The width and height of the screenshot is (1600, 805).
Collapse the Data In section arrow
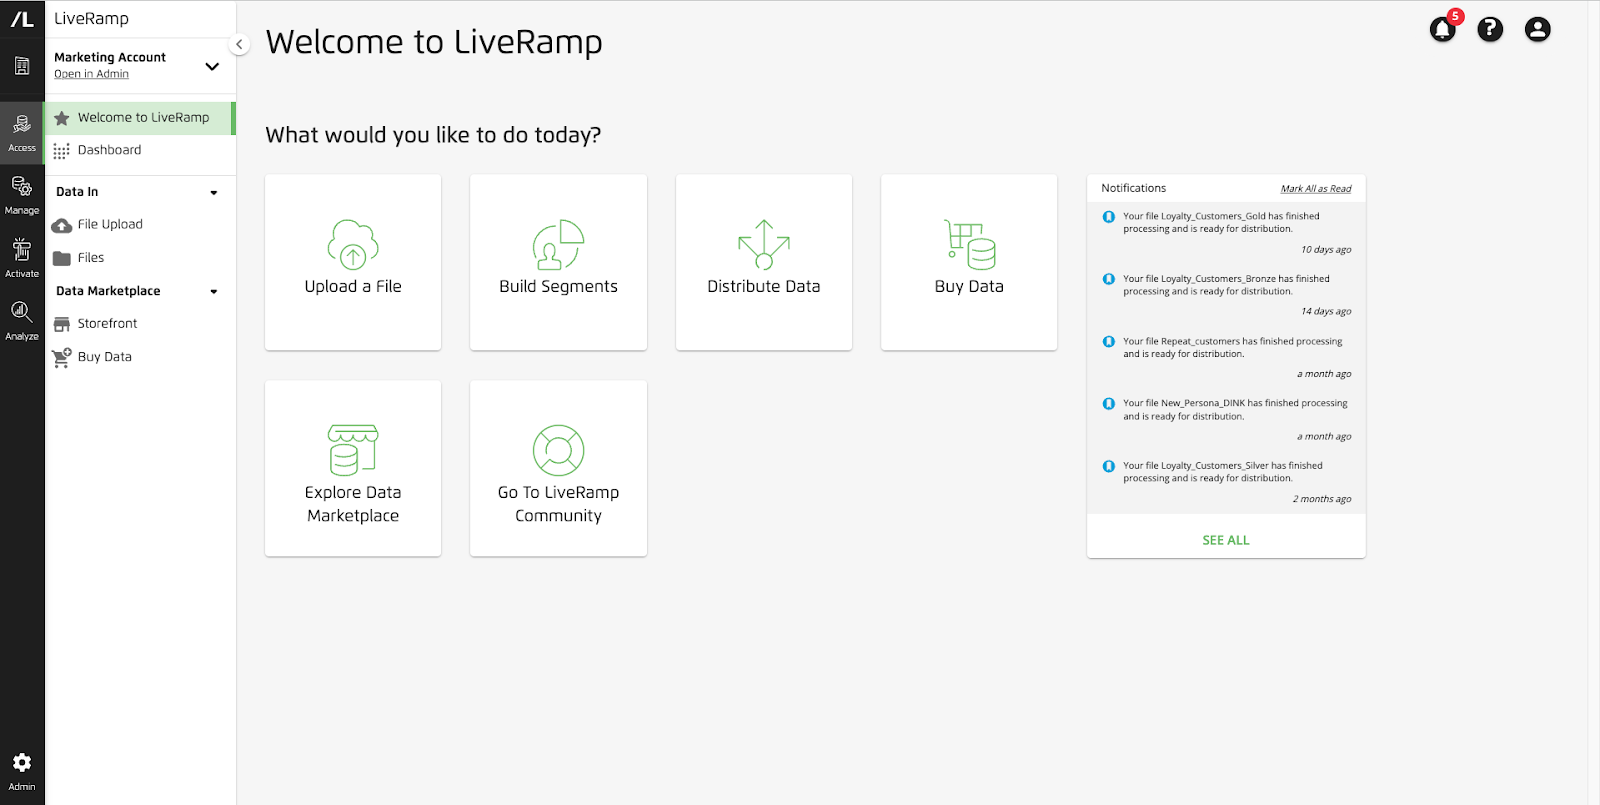pyautogui.click(x=214, y=192)
